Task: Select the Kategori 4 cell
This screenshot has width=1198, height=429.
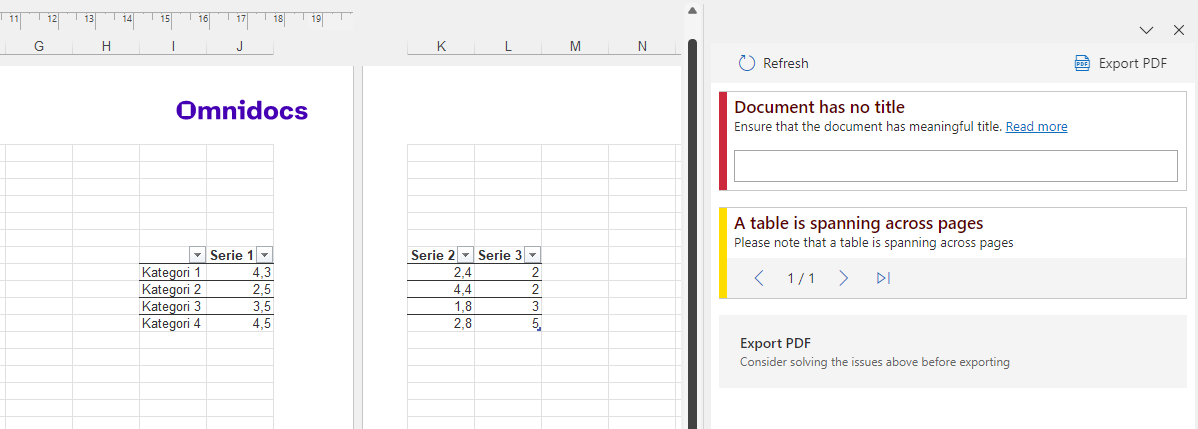Action: 173,323
